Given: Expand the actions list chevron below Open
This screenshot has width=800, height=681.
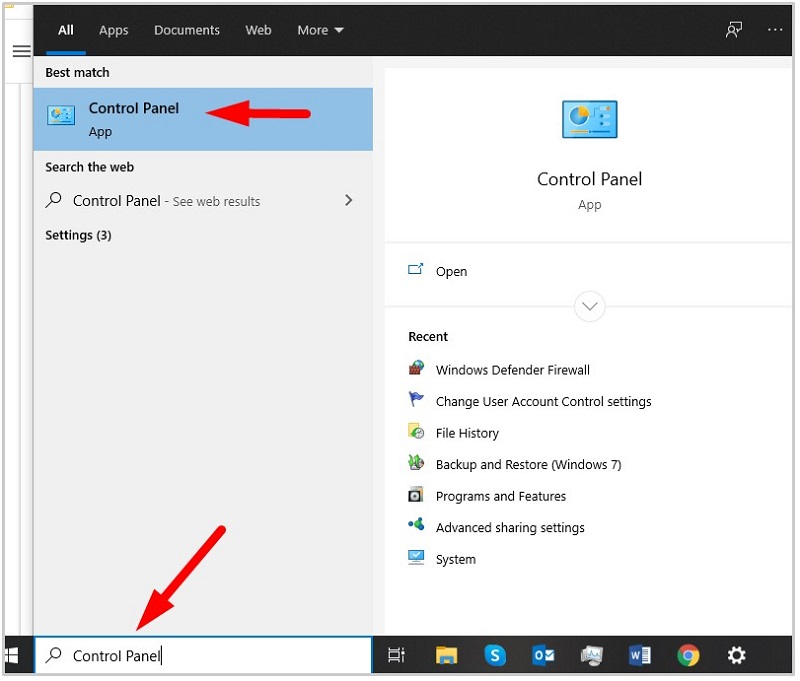Looking at the screenshot, I should (x=589, y=306).
